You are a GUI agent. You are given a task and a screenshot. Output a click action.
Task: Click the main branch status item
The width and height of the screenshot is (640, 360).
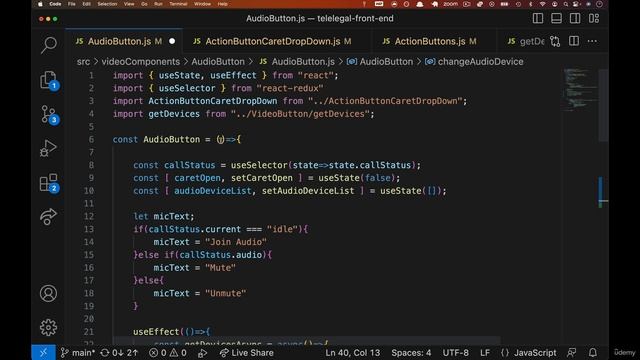(78, 353)
